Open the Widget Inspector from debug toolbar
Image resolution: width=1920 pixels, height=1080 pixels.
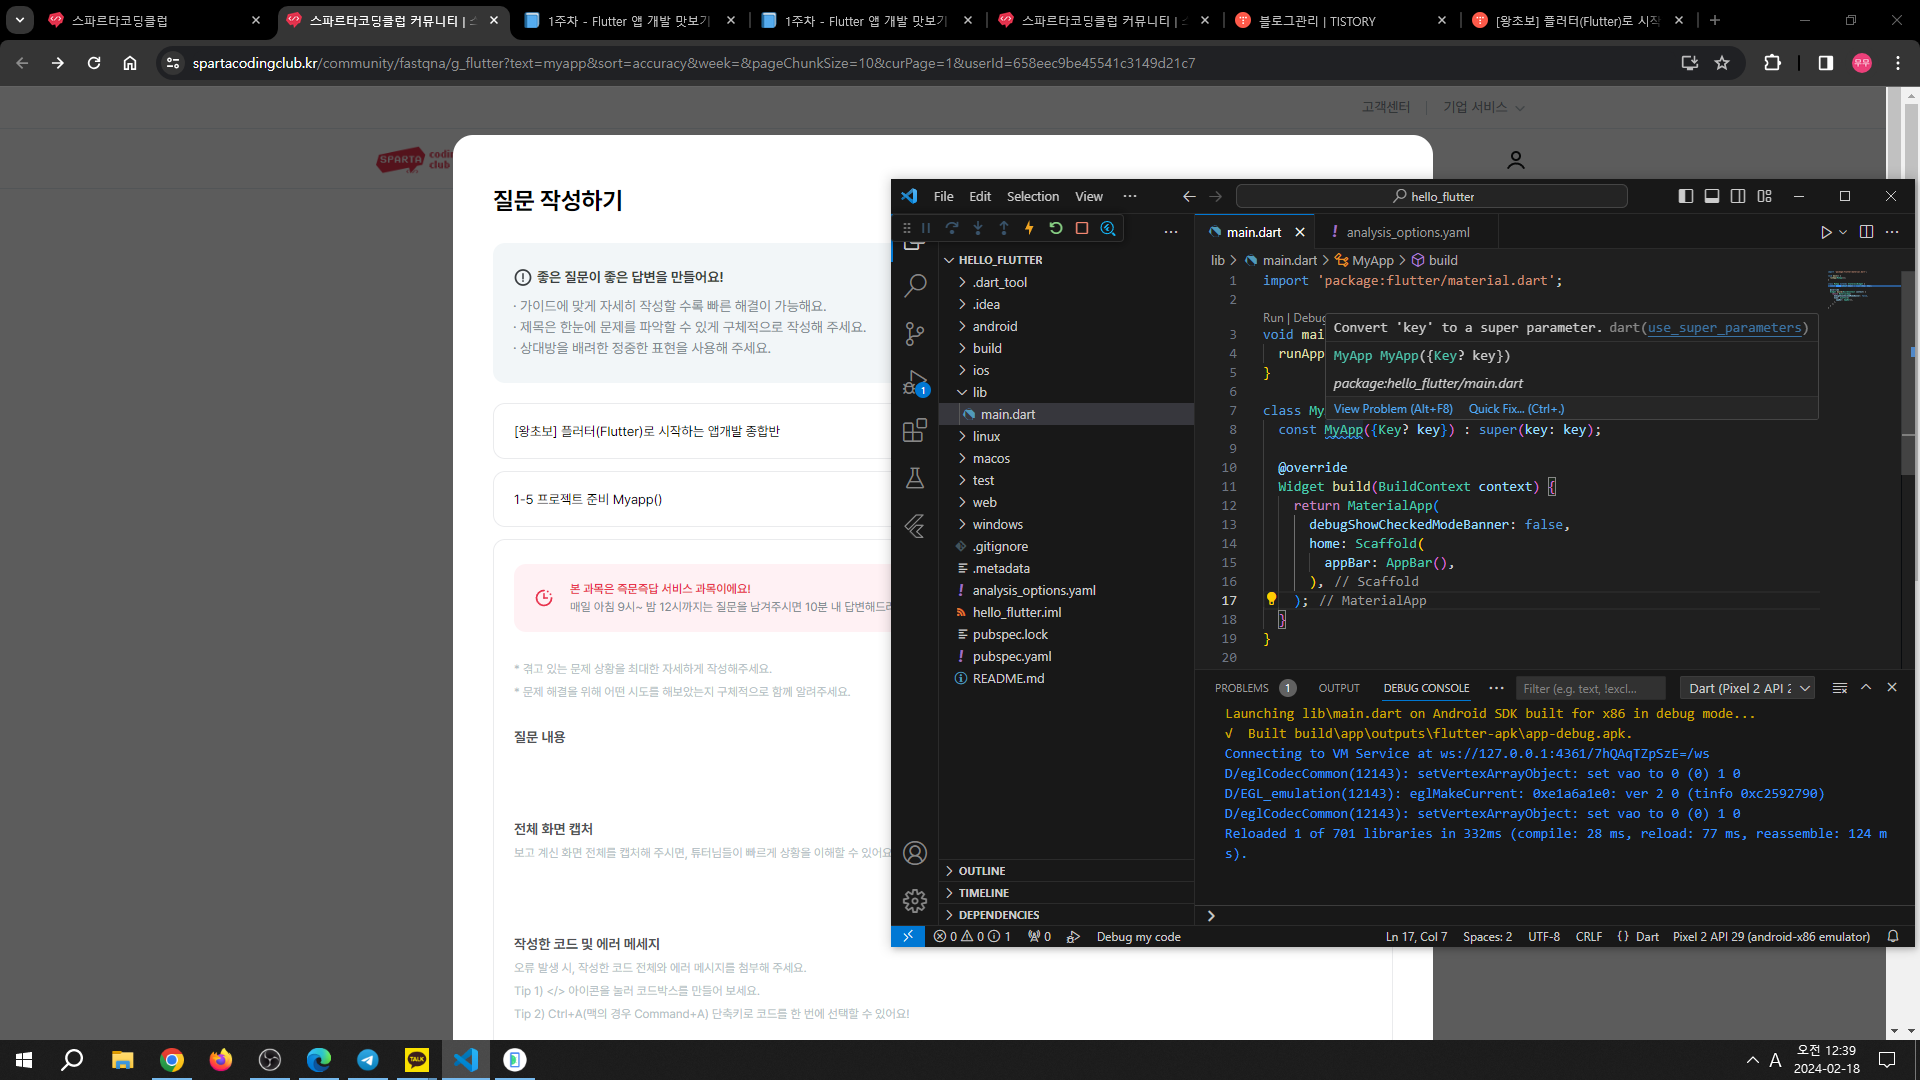[x=1108, y=229]
